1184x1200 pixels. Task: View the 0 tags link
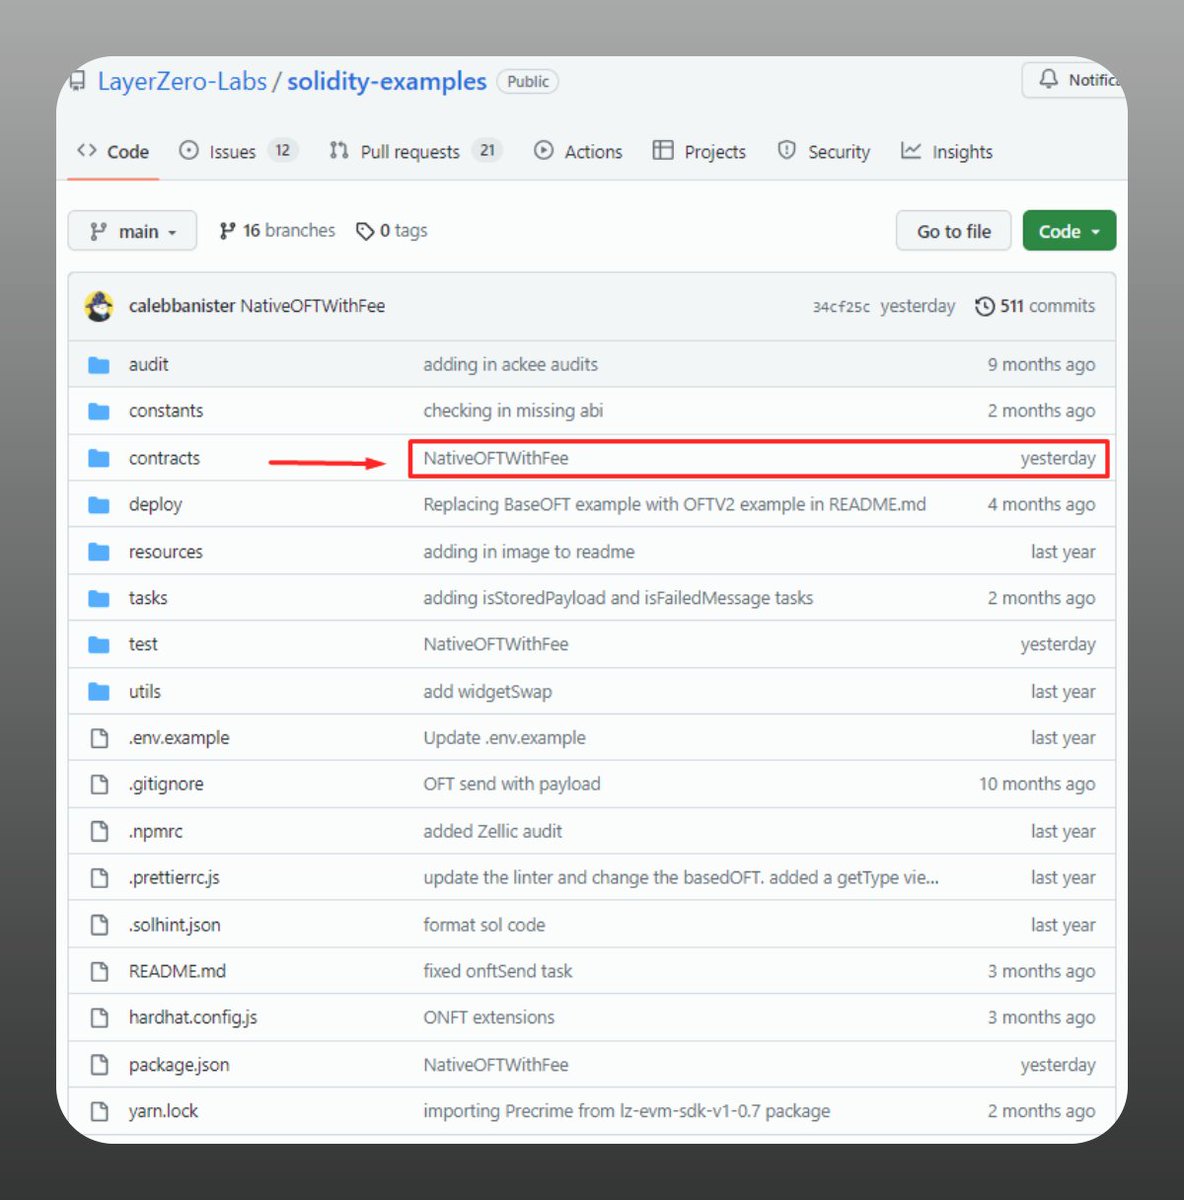point(392,231)
